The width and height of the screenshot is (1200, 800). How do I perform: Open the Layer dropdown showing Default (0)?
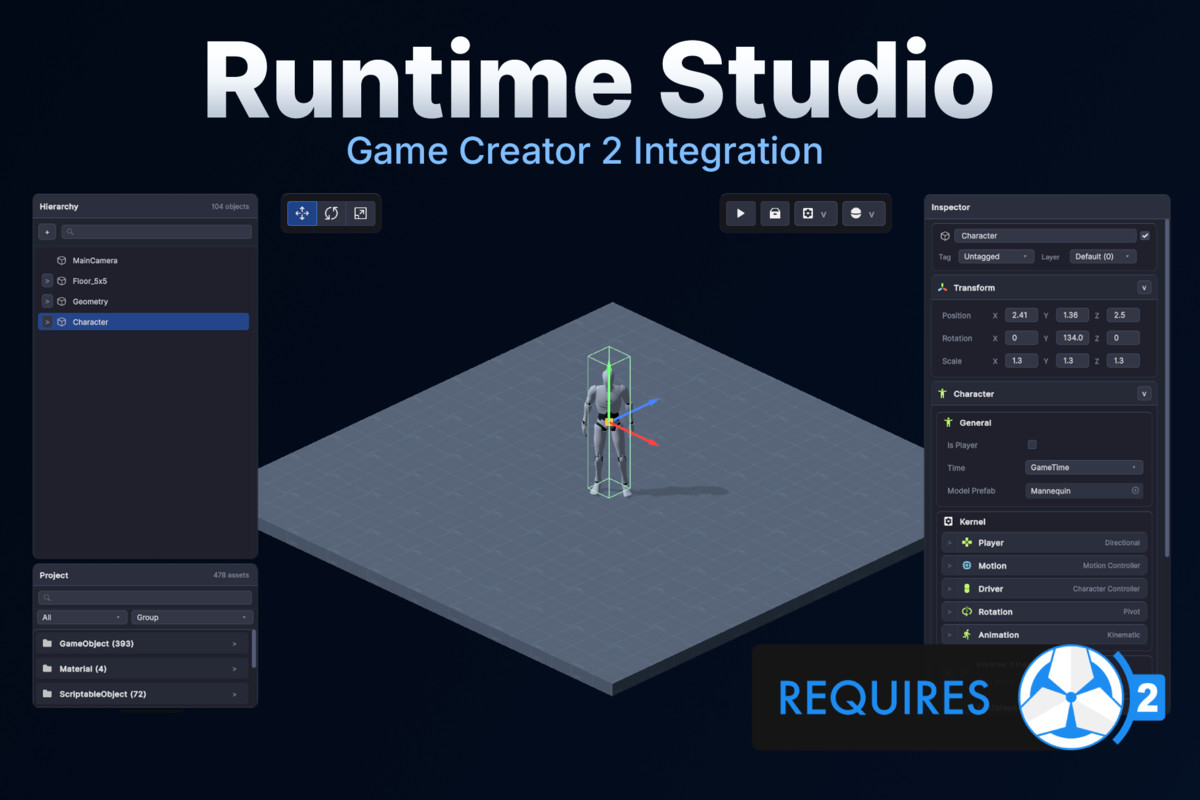click(x=1103, y=256)
